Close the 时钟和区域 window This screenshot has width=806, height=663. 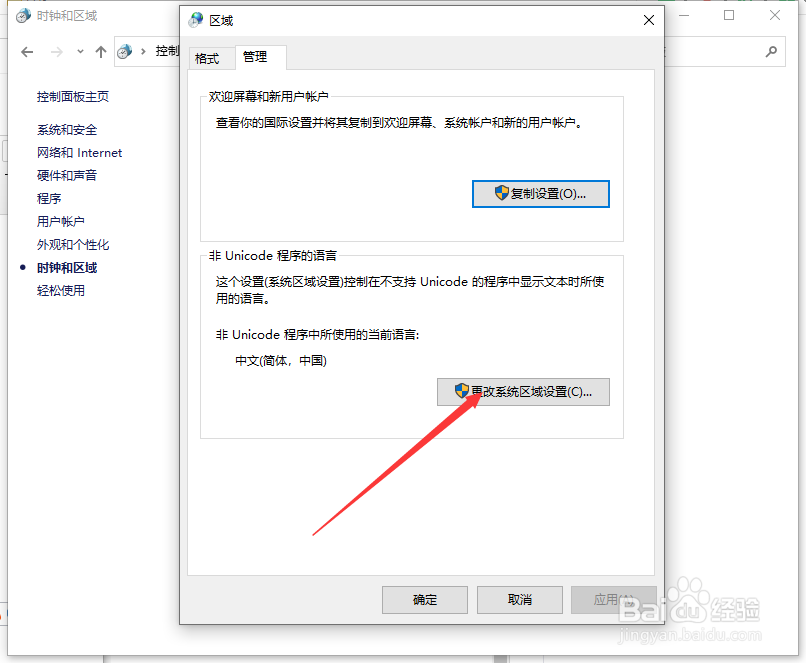click(x=775, y=15)
